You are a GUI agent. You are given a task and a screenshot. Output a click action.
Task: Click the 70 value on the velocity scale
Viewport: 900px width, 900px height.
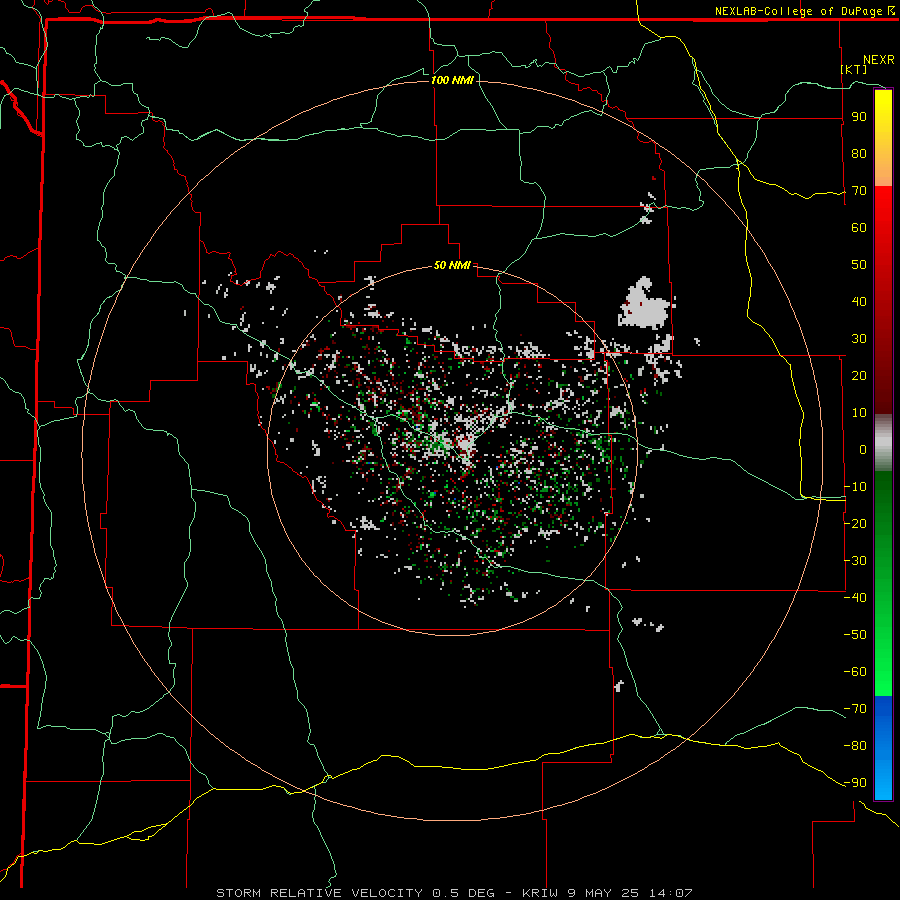point(859,191)
